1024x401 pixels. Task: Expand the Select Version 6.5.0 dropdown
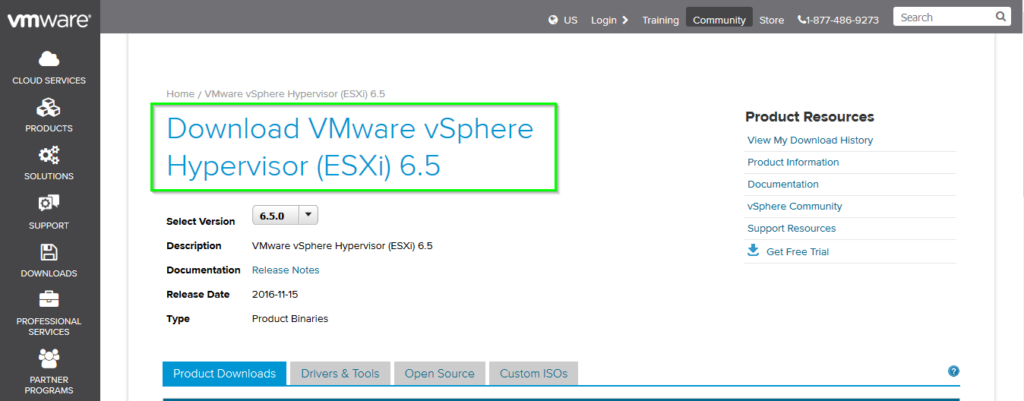(x=285, y=215)
